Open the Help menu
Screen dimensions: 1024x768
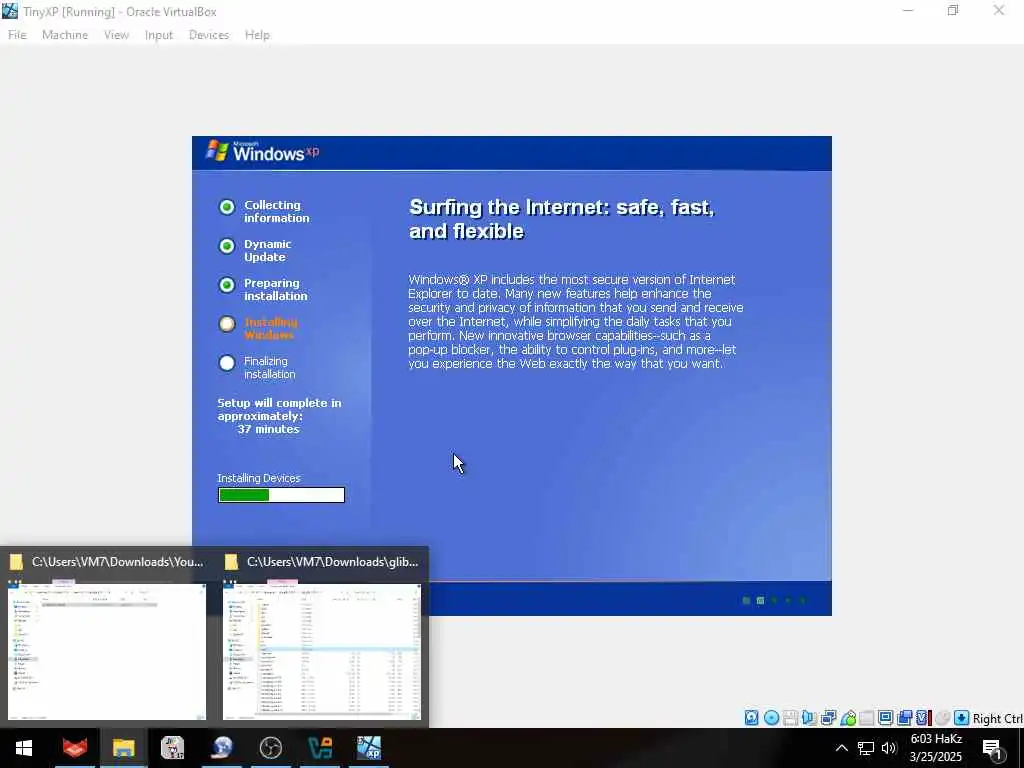(x=257, y=35)
